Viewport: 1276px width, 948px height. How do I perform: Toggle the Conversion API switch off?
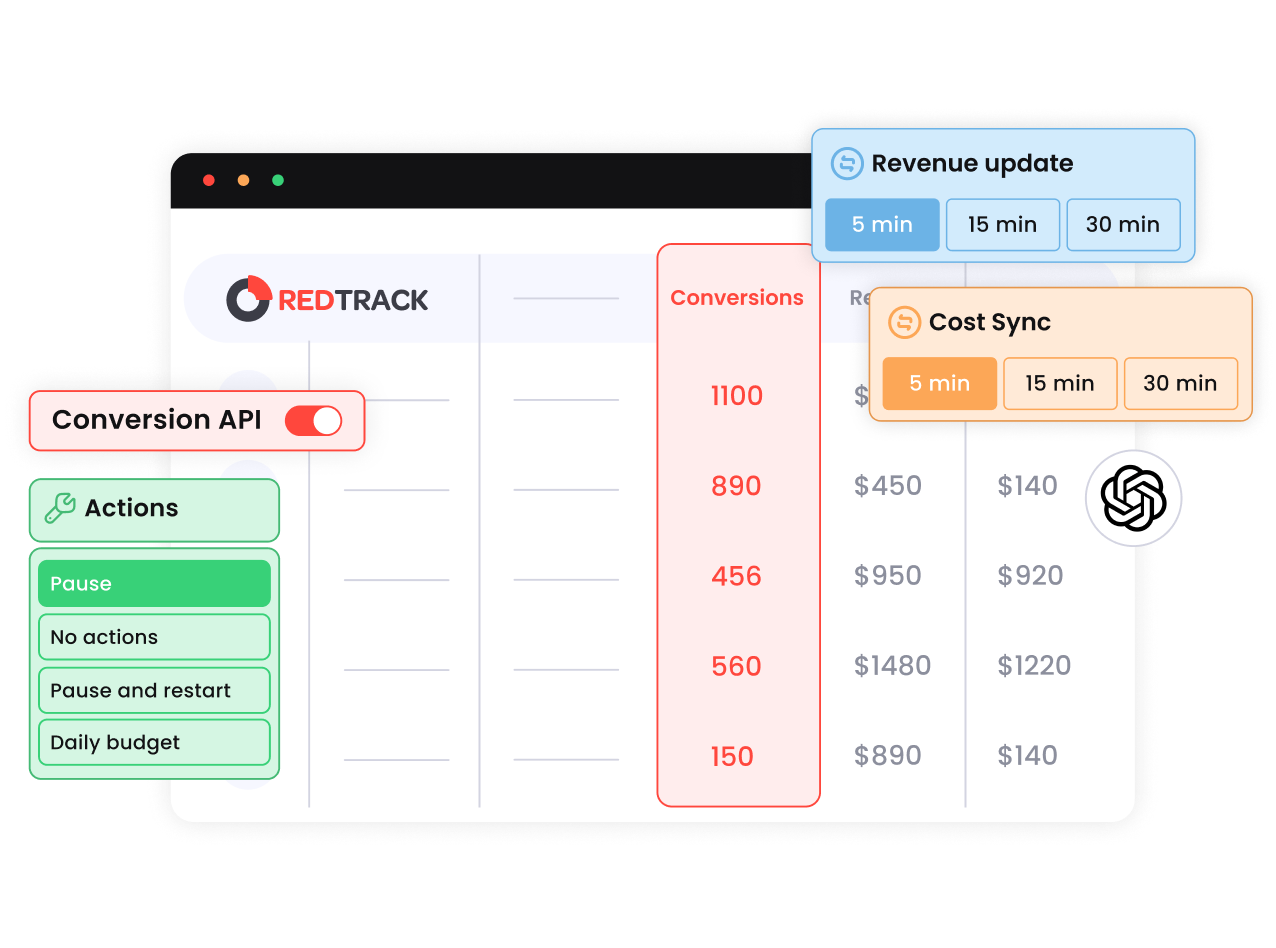click(313, 421)
